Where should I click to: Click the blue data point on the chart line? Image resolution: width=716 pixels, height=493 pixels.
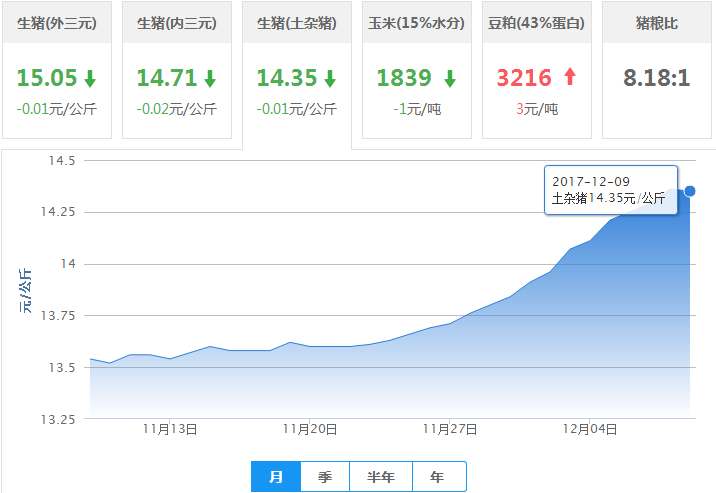(690, 191)
